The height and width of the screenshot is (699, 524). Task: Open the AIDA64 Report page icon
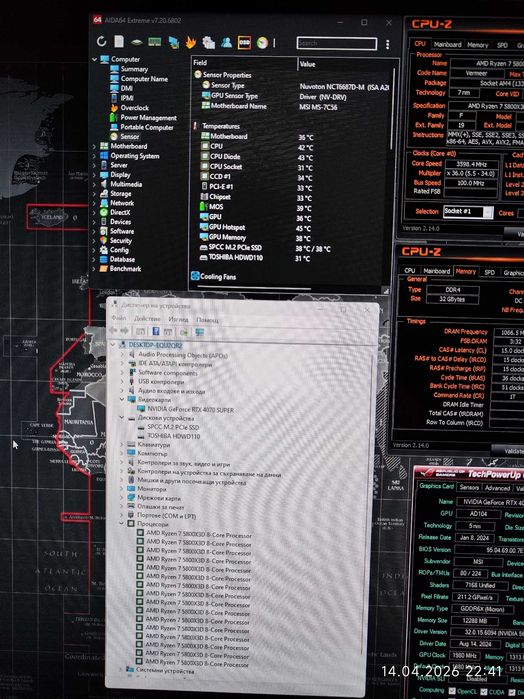[119, 42]
